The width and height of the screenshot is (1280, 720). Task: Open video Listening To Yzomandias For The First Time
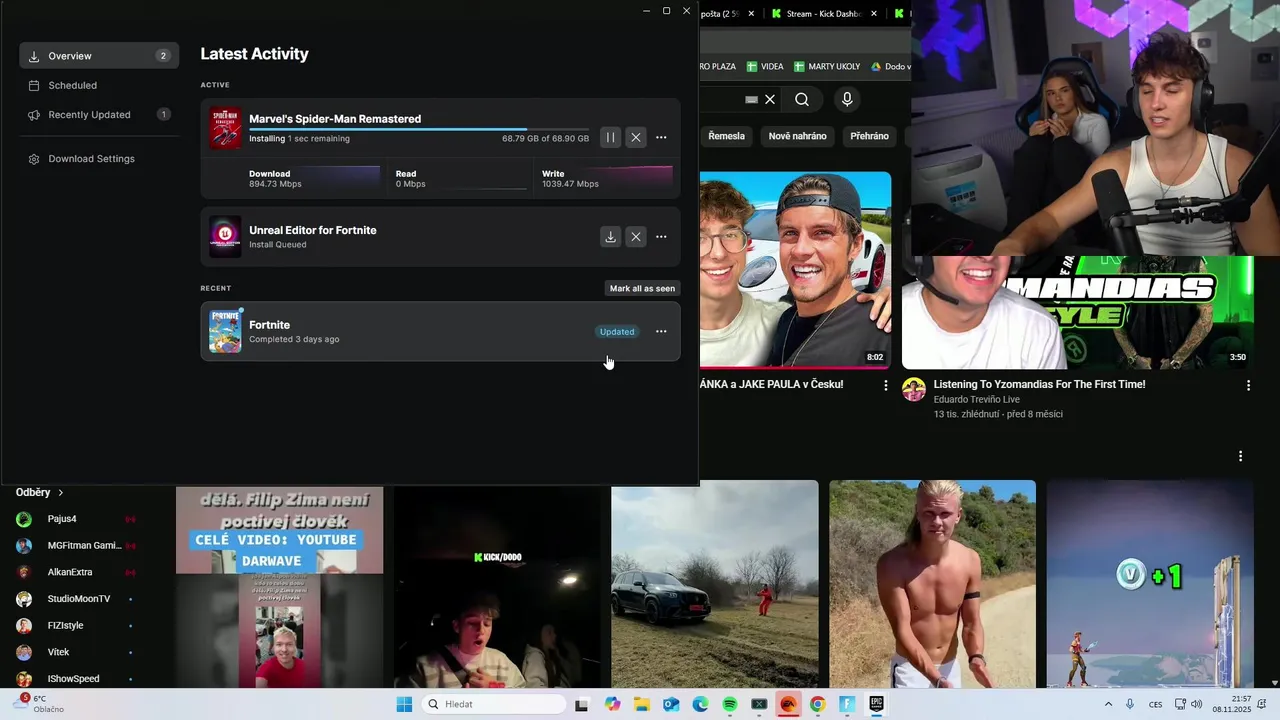pos(1039,384)
